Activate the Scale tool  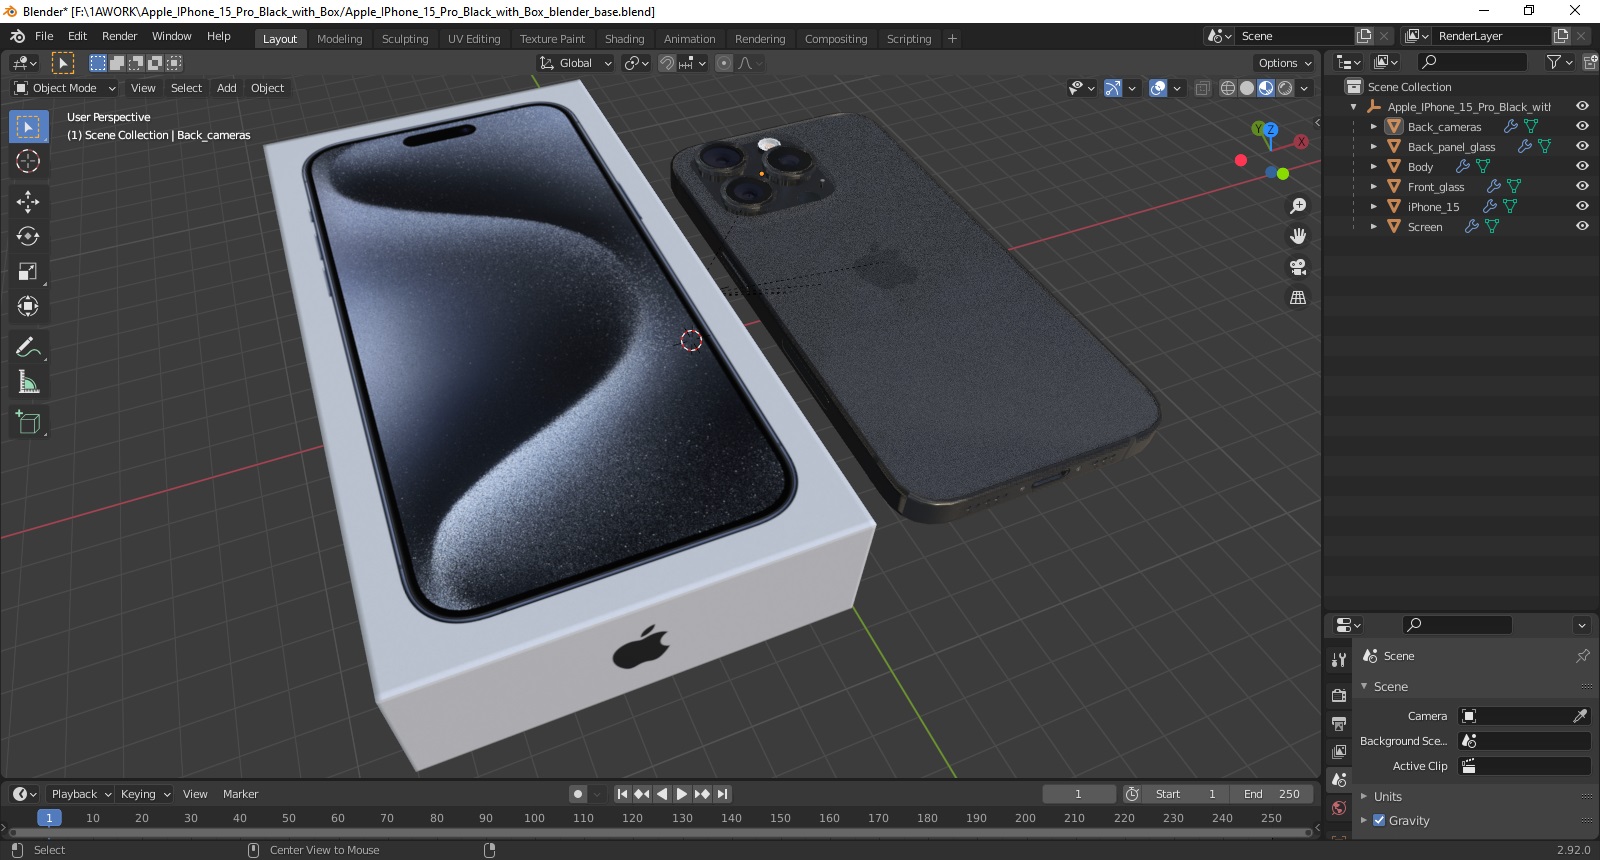pyautogui.click(x=28, y=271)
